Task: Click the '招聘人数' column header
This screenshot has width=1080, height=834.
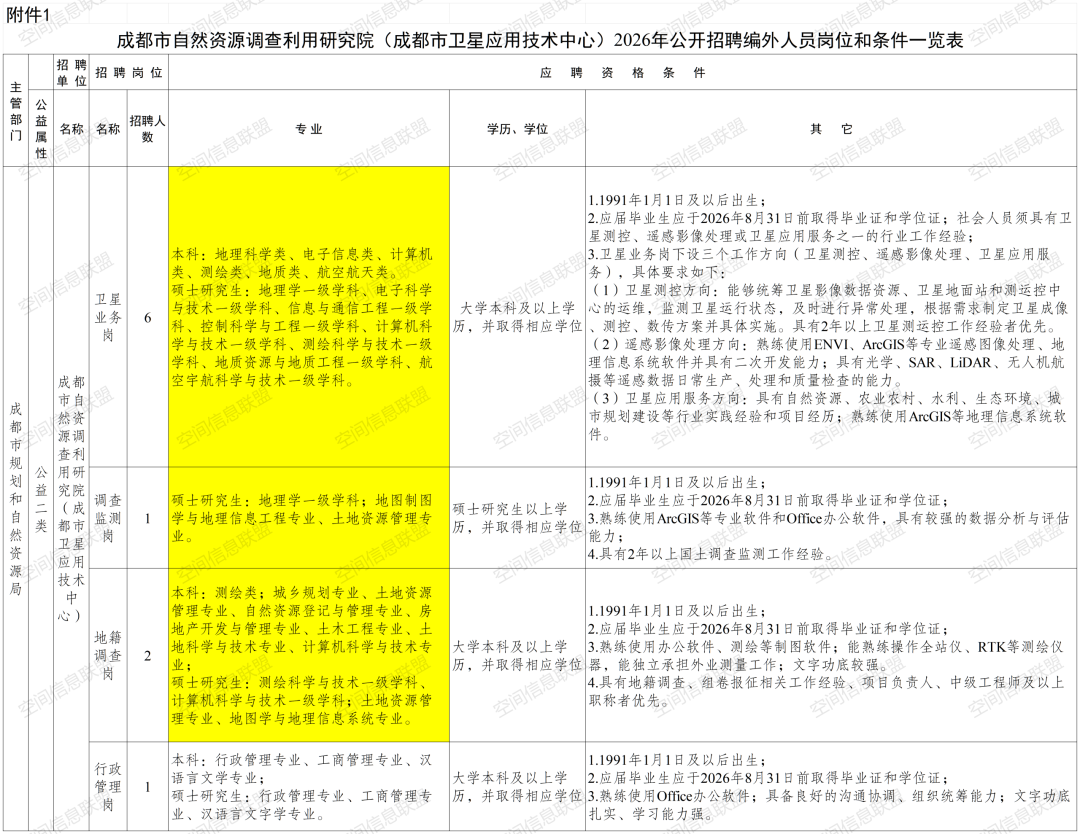Action: [x=147, y=128]
